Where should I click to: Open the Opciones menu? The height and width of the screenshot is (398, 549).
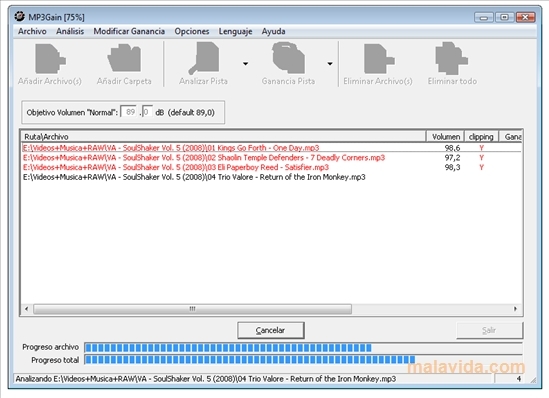coord(192,32)
